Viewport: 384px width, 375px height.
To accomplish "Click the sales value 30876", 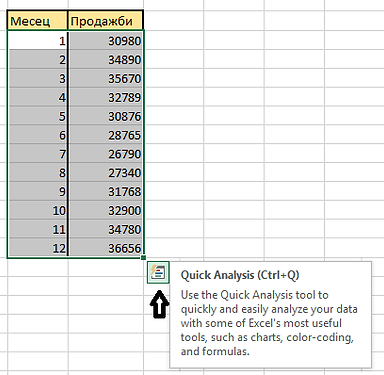I will click(106, 116).
